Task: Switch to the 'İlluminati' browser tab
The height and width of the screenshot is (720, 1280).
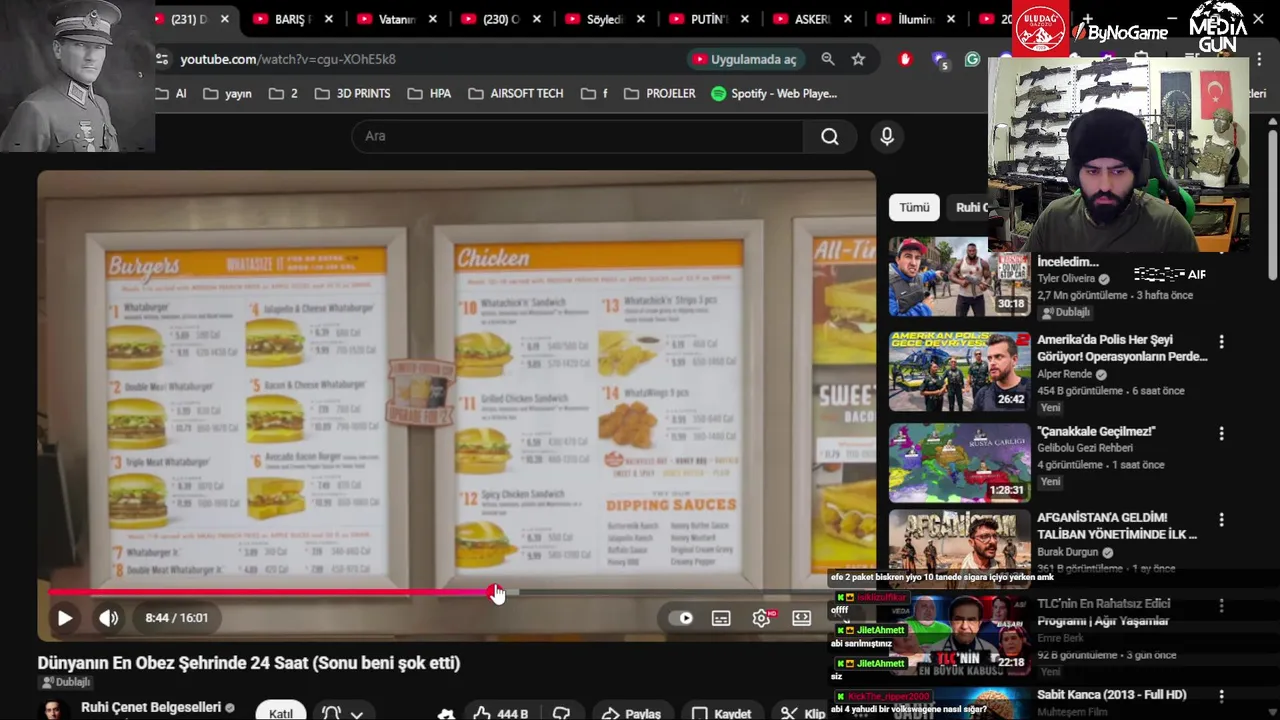Action: click(915, 19)
